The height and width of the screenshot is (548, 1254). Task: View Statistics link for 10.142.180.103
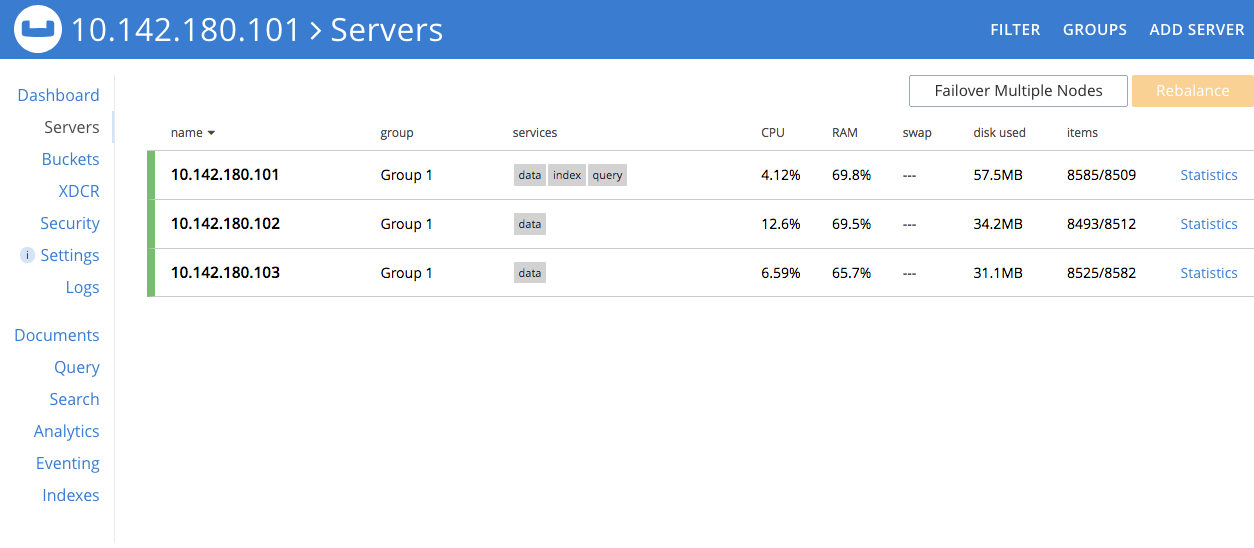click(1208, 273)
